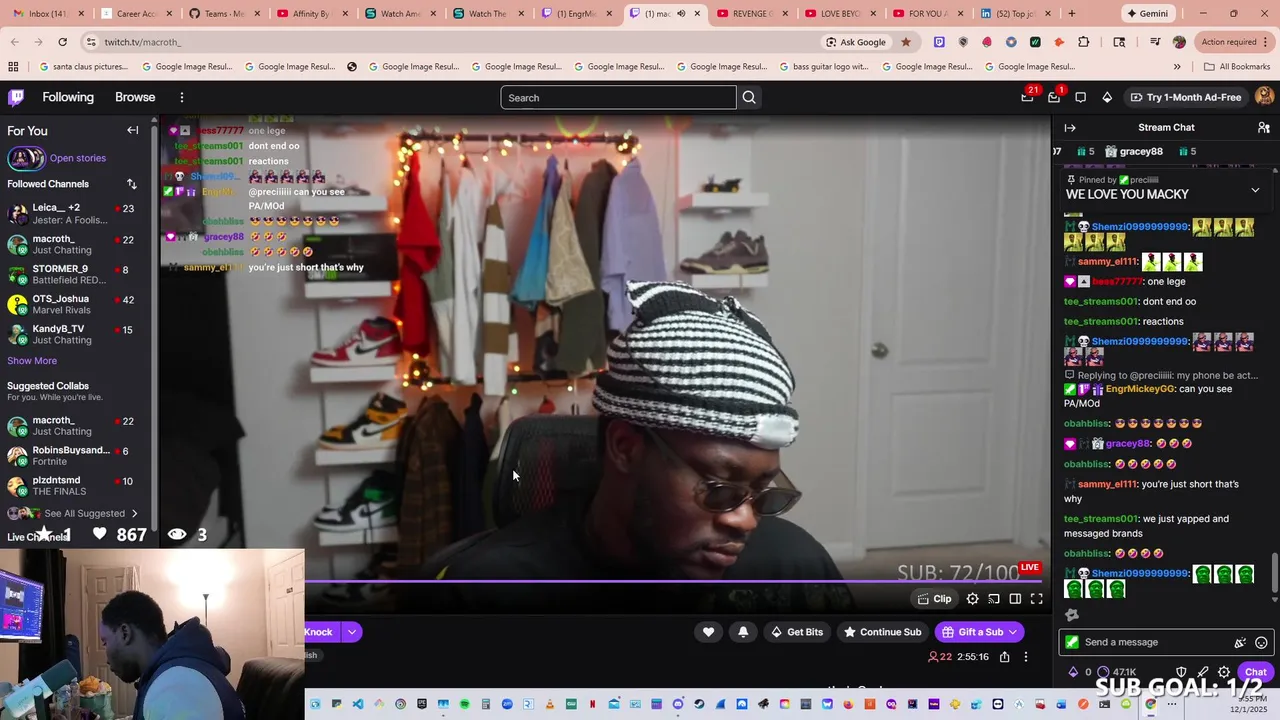
Task: Toggle the follow heart button
Action: click(x=708, y=632)
